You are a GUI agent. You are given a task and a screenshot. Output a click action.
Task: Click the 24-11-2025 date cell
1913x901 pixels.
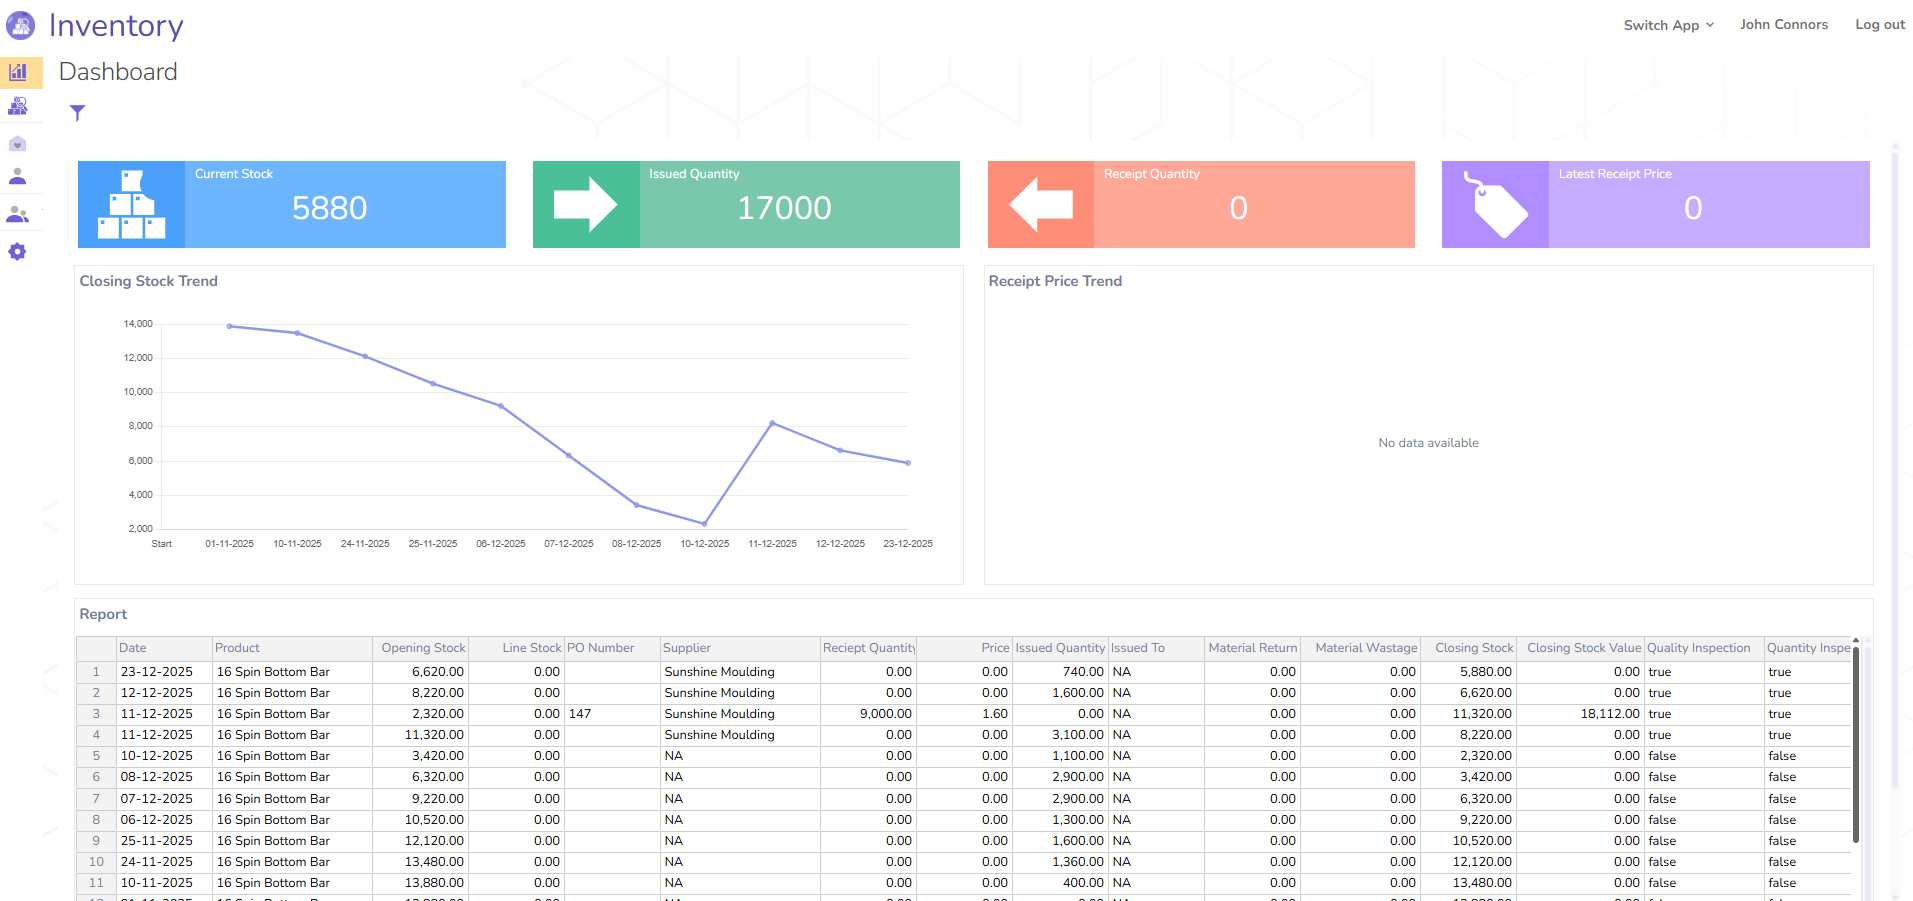(164, 862)
